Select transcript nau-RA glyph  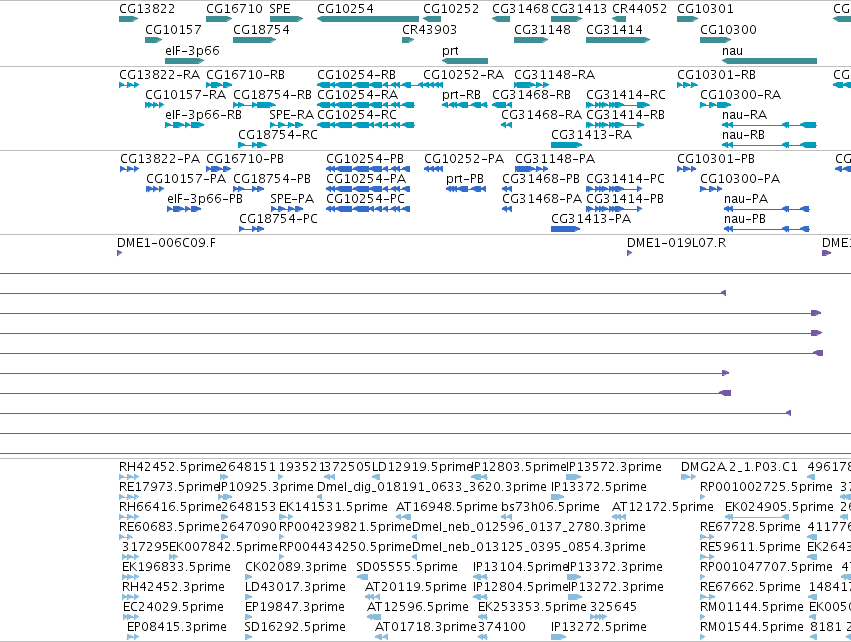[x=770, y=125]
